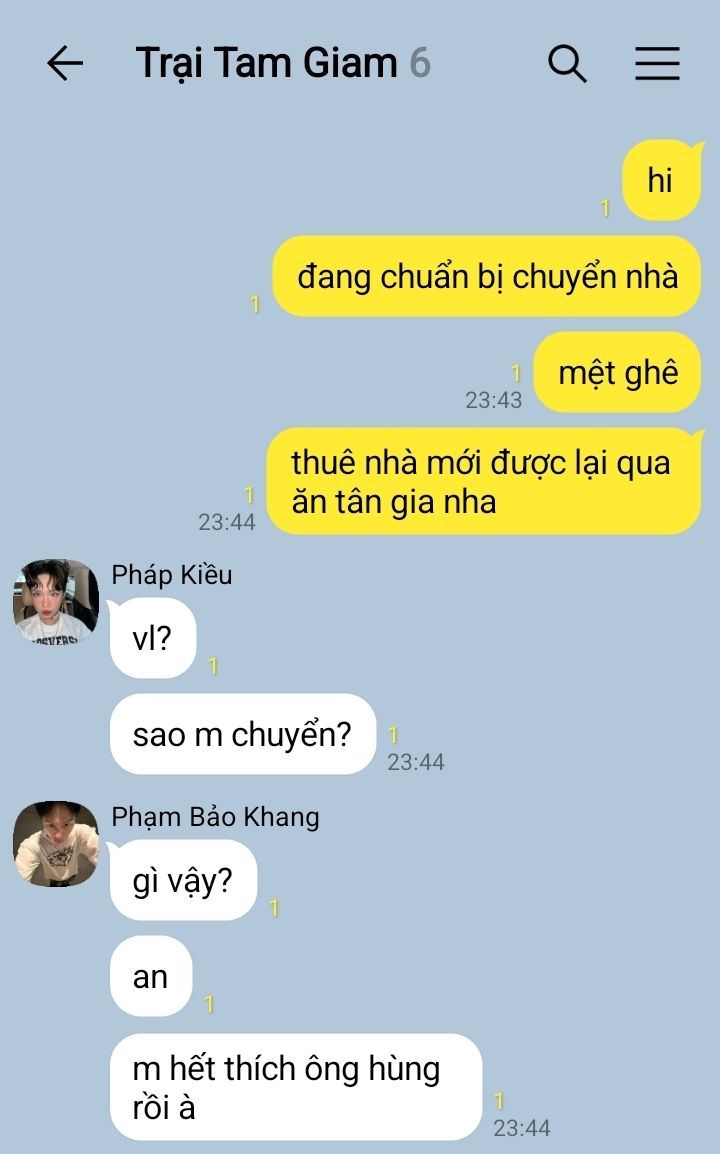This screenshot has width=720, height=1154.
Task: Select the yellow "hi" message bubble
Action: 661,180
